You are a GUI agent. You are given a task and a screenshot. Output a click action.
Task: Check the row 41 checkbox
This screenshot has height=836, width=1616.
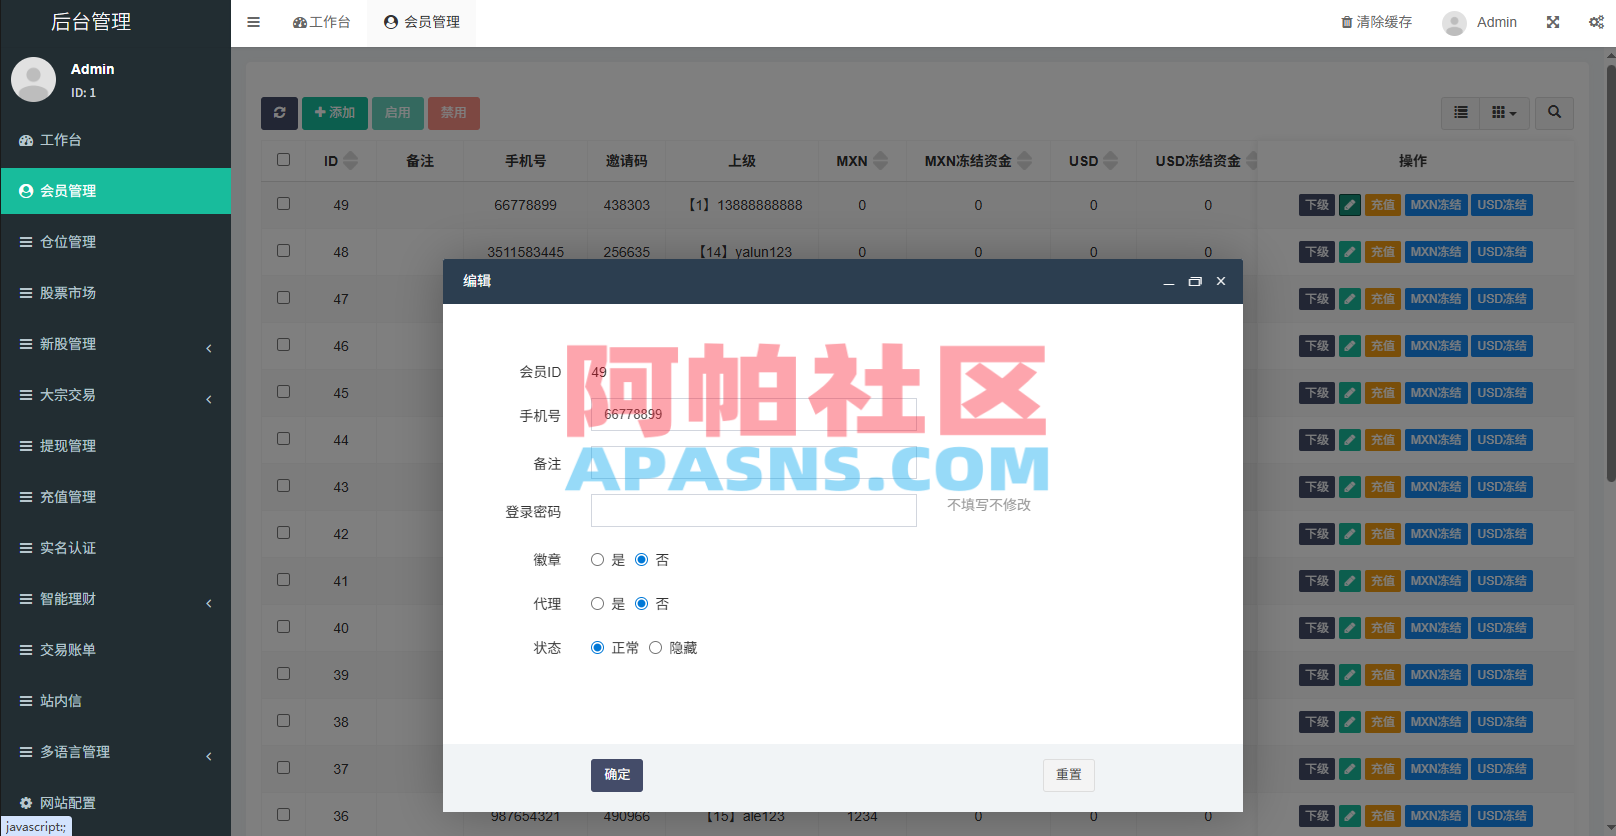[x=284, y=580]
